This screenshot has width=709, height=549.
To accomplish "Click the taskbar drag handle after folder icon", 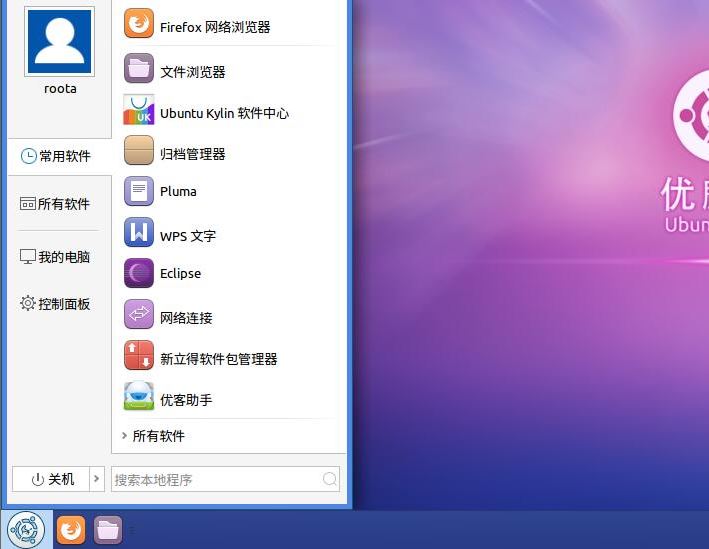I will 132,530.
